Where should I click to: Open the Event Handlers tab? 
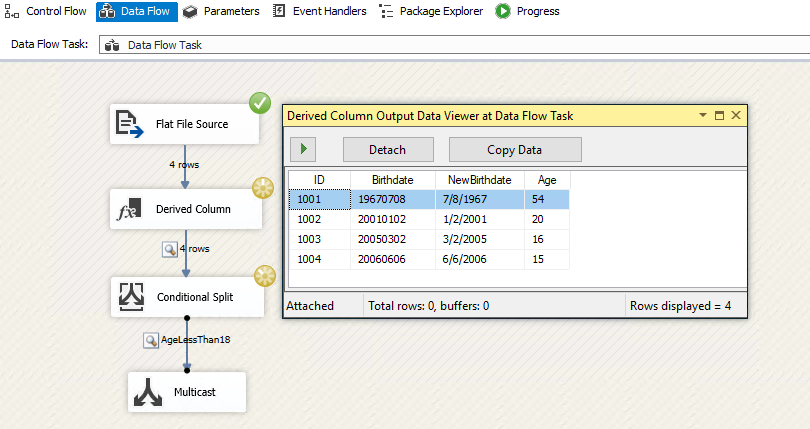pyautogui.click(x=320, y=11)
